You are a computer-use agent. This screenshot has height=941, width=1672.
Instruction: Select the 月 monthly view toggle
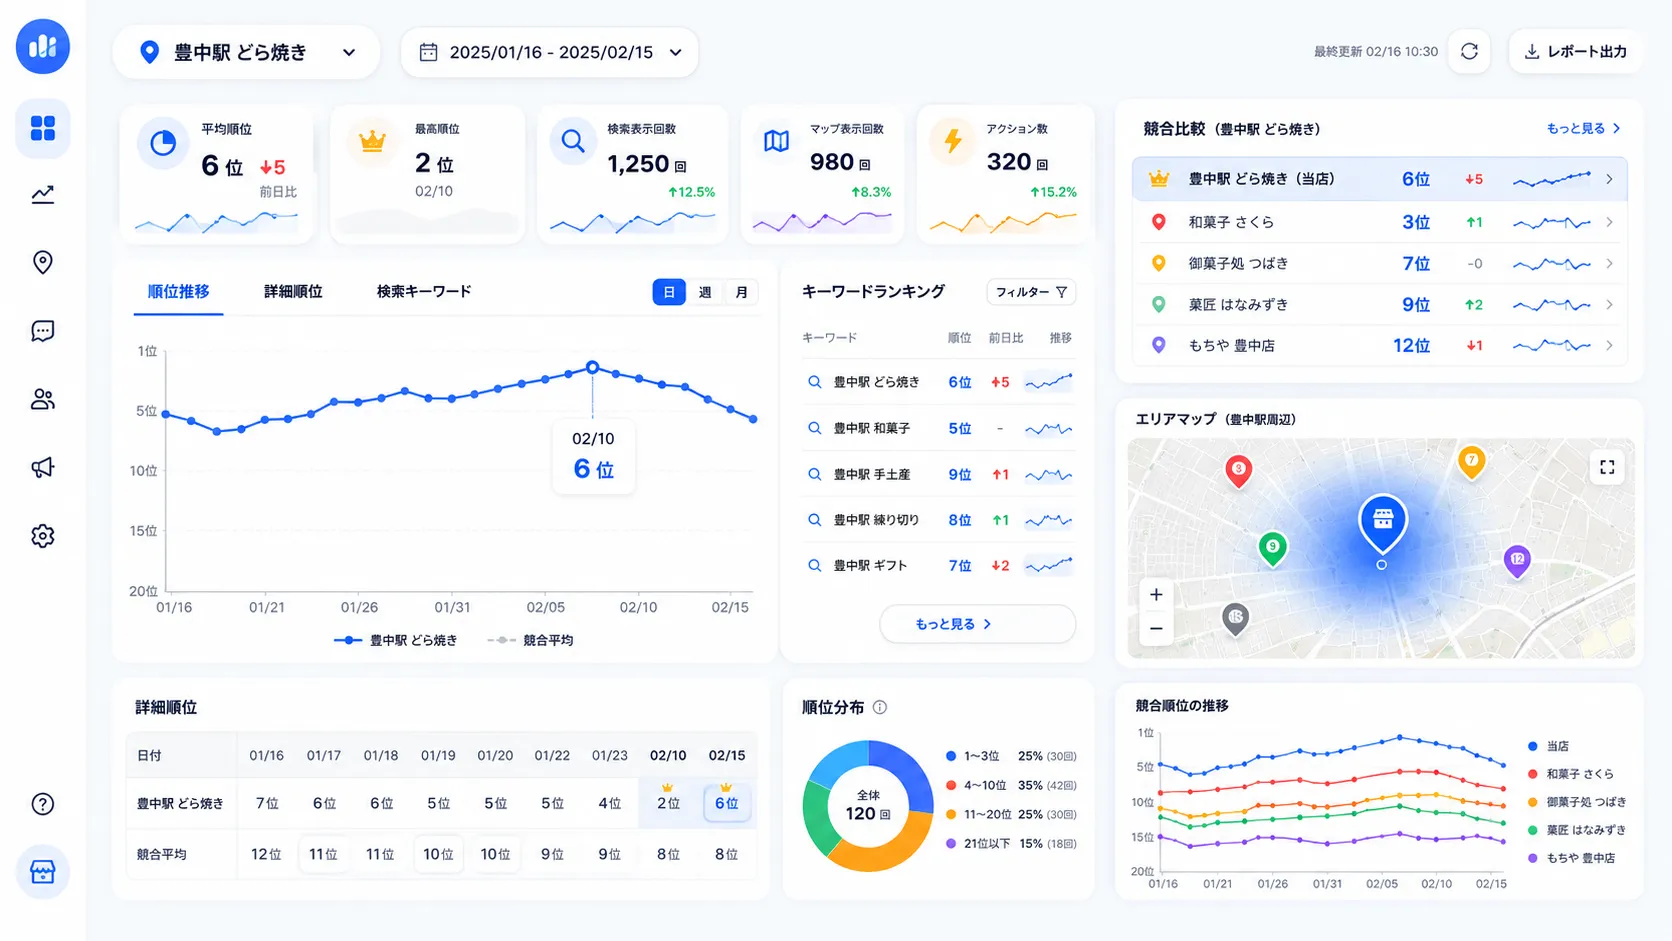(x=741, y=292)
